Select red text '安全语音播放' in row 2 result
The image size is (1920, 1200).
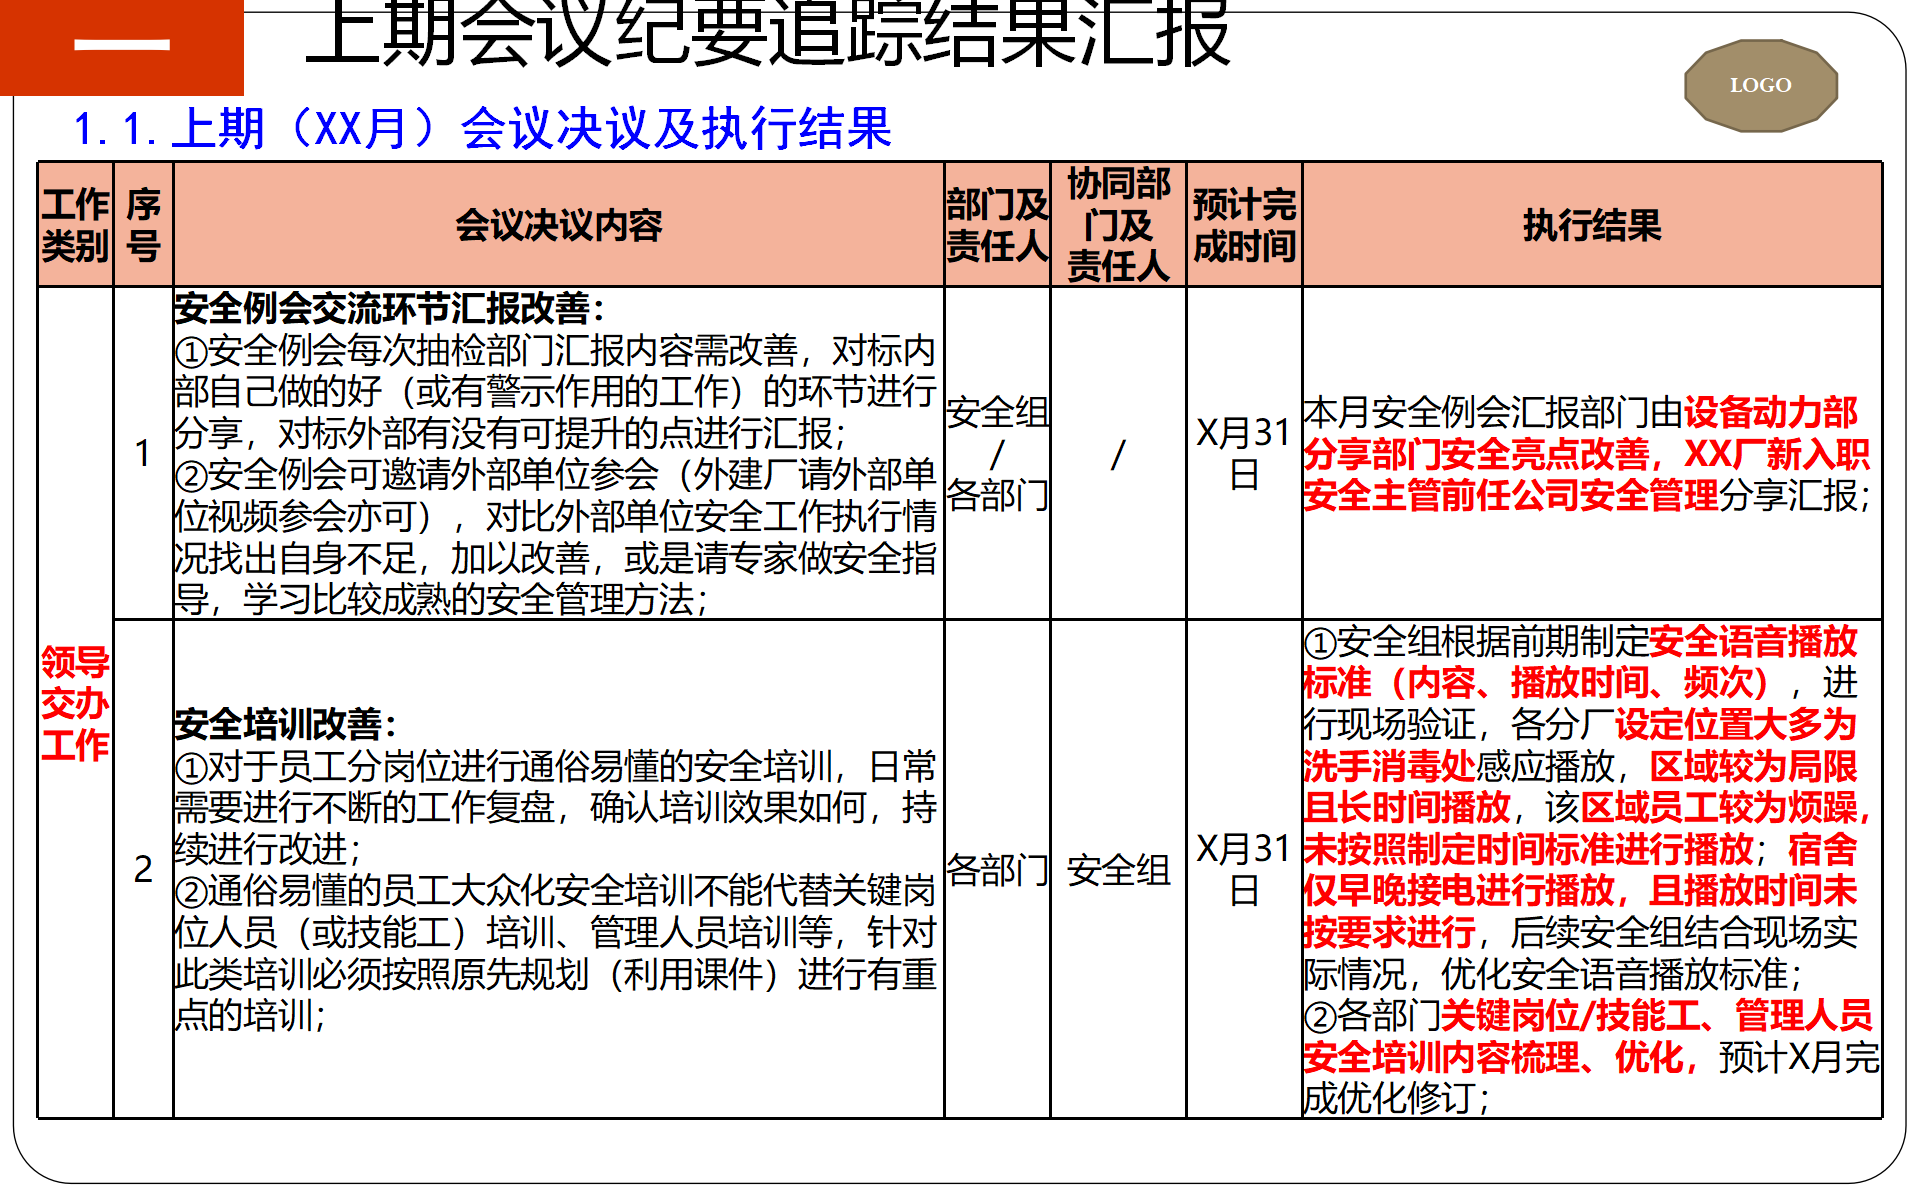1753,641
